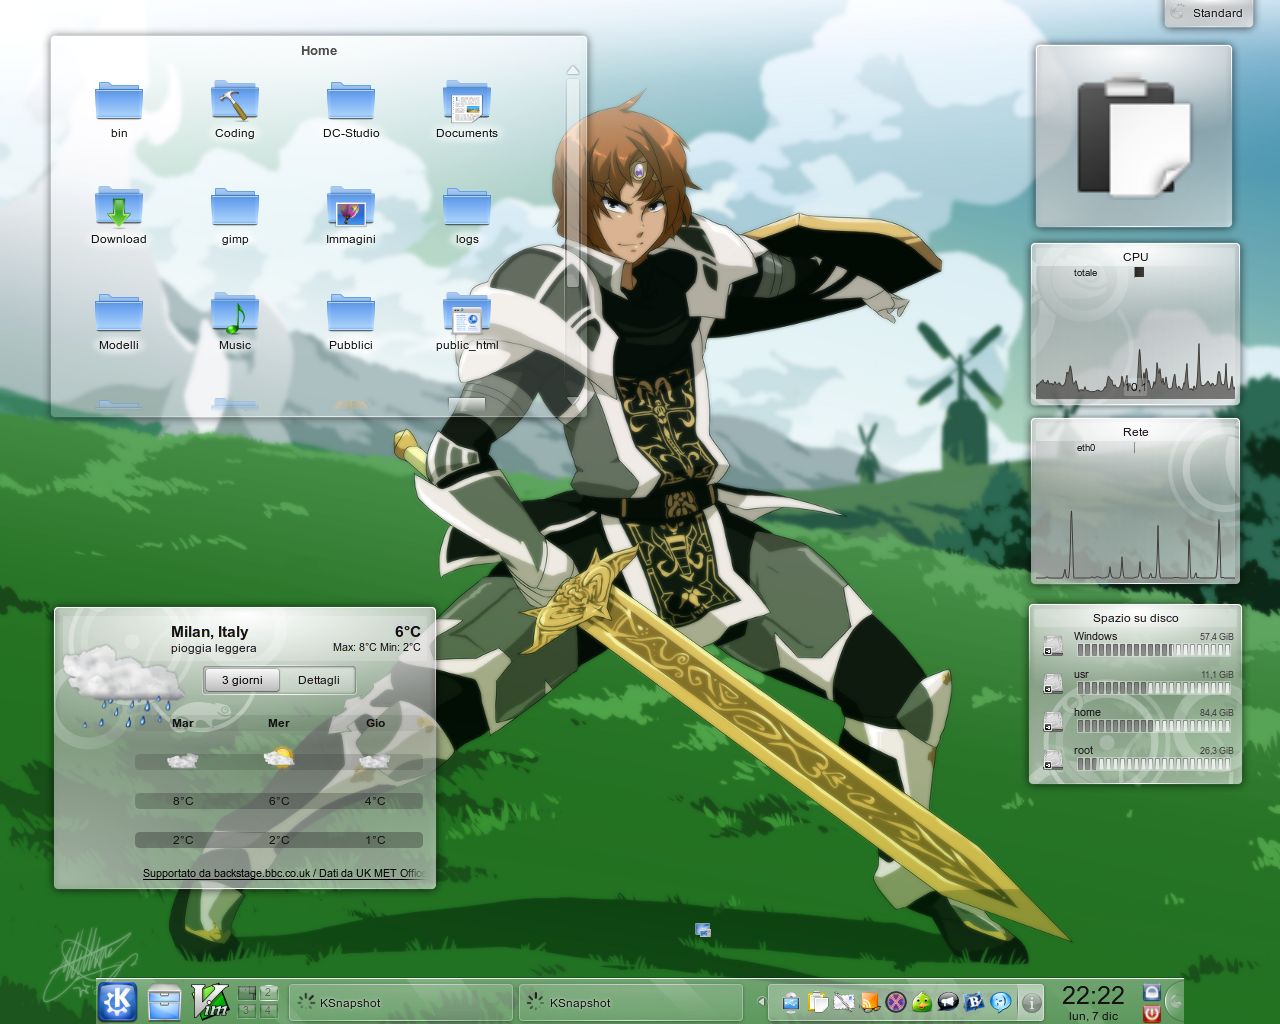Click the lock screen icon in panel
Image resolution: width=1280 pixels, height=1024 pixels.
coord(1152,992)
